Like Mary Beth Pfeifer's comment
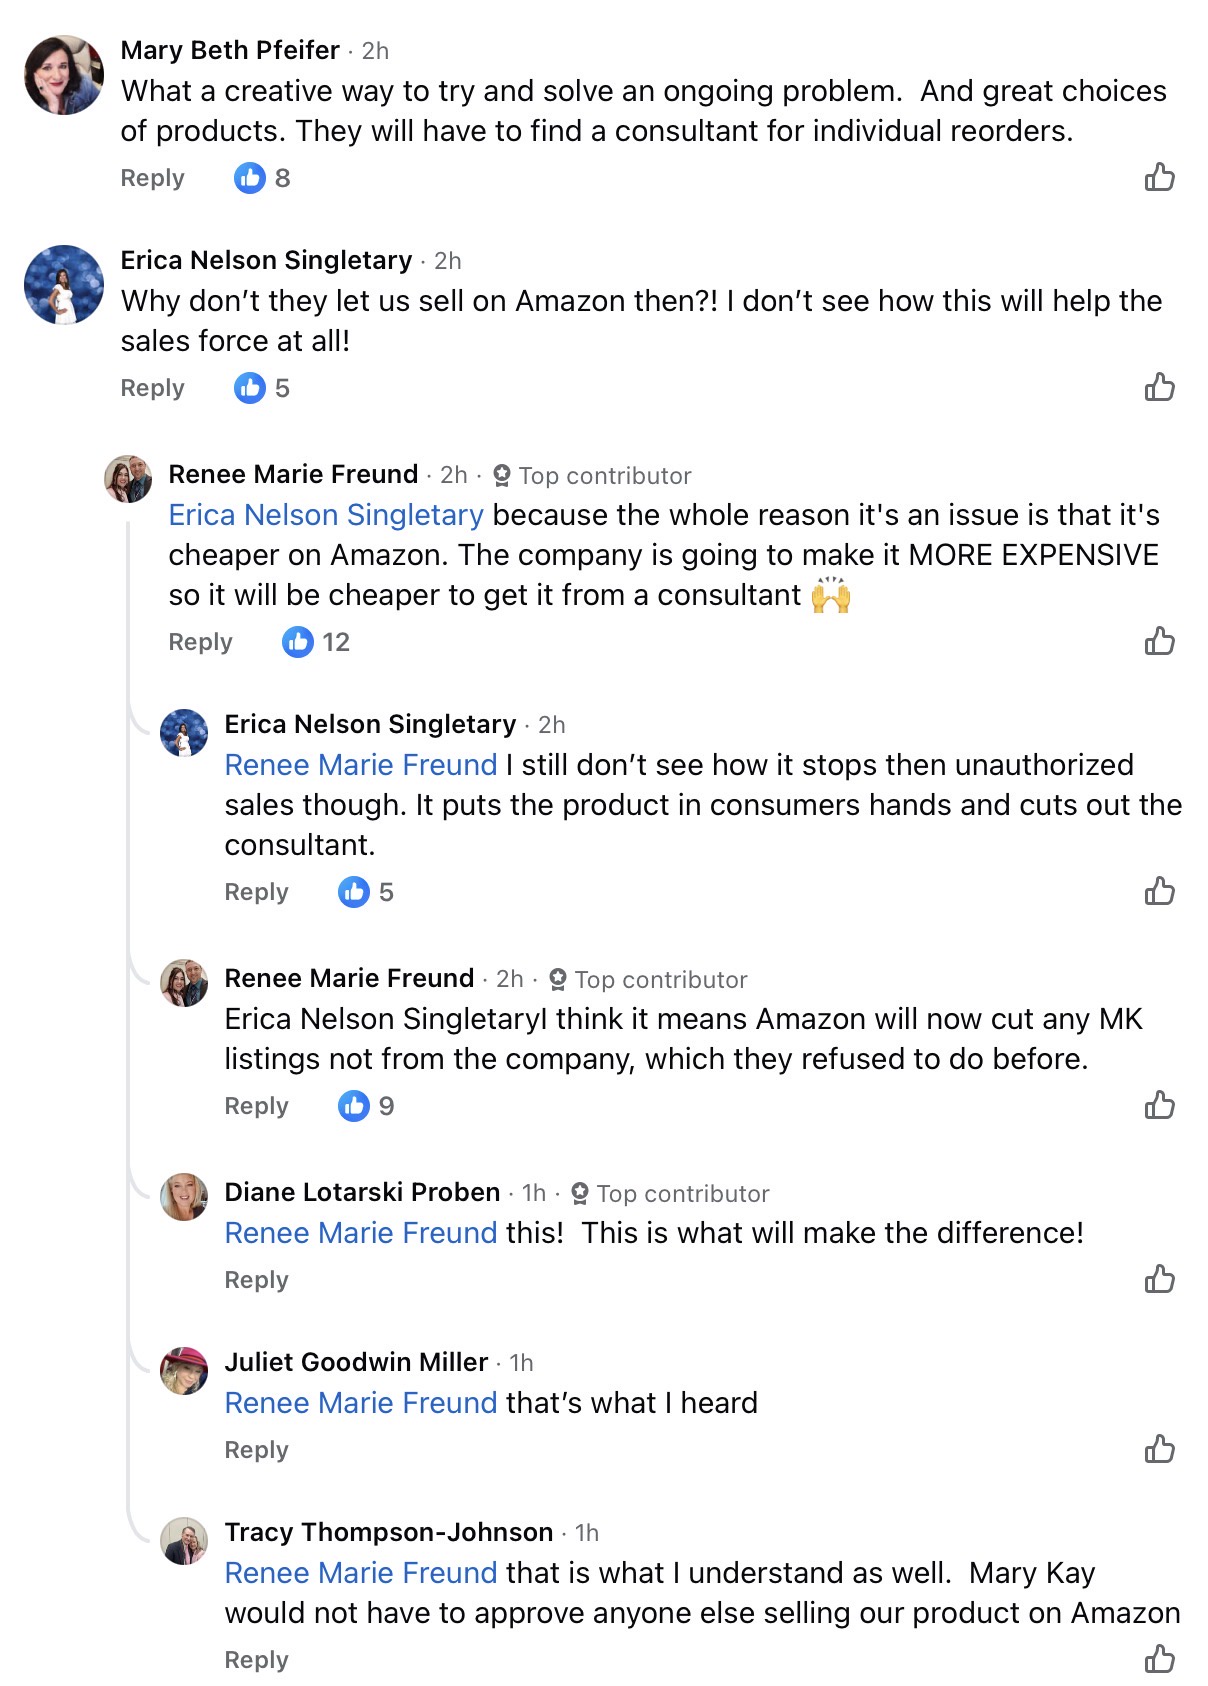This screenshot has width=1208, height=1686. coord(1159,178)
